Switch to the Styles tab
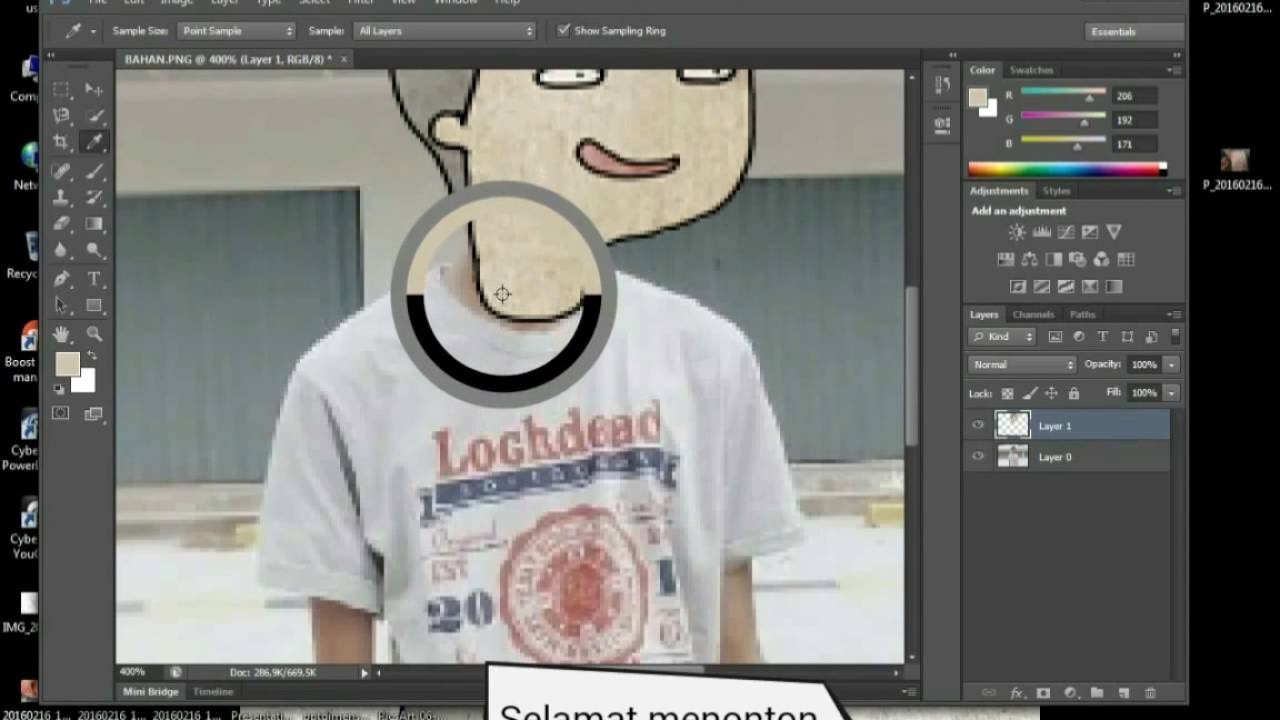 pyautogui.click(x=1056, y=190)
